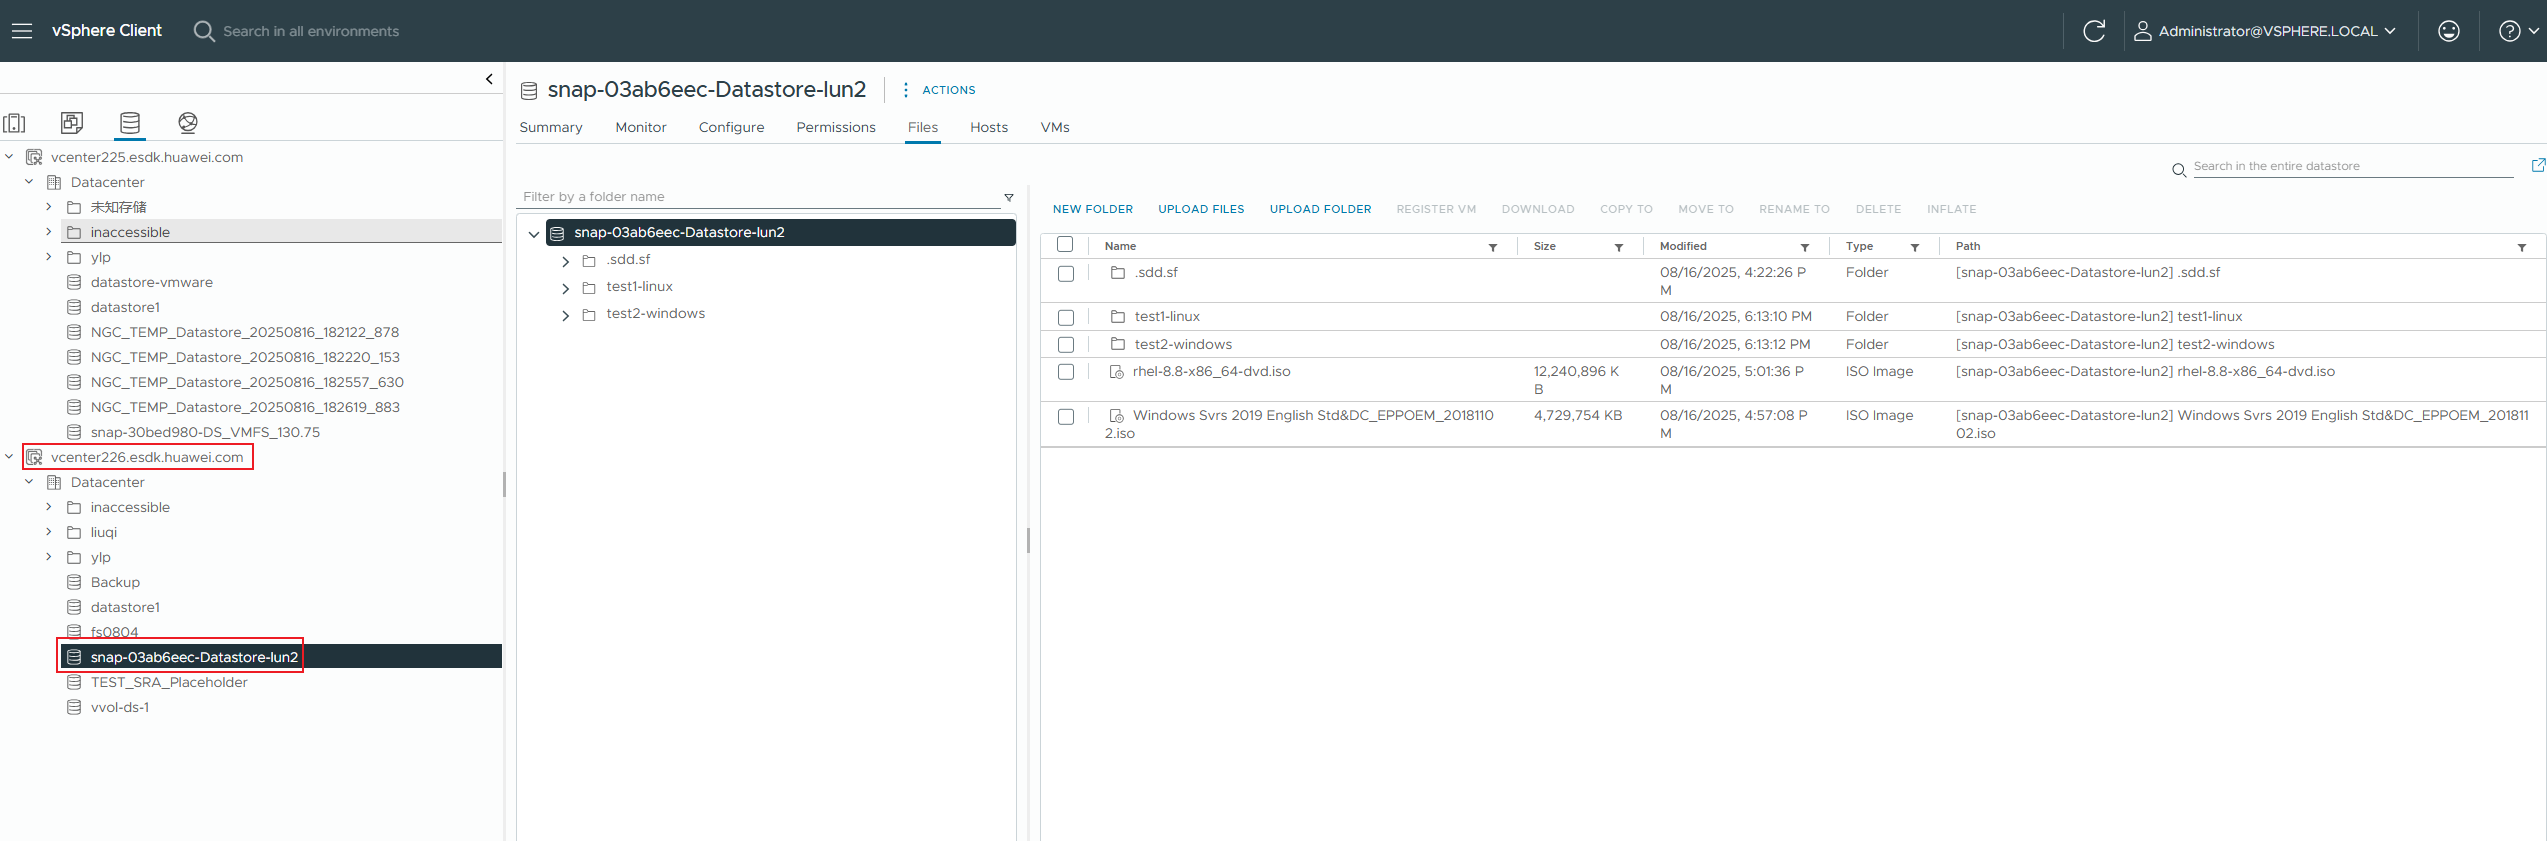The width and height of the screenshot is (2547, 841).
Task: Switch to VMs and Templates inventory view
Action: tap(72, 123)
